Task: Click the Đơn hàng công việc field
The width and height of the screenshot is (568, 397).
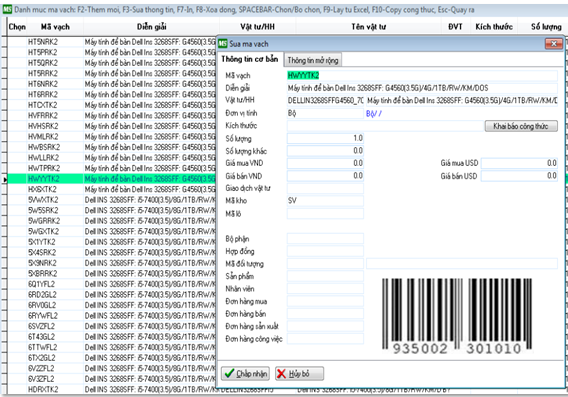Action: (x=325, y=339)
